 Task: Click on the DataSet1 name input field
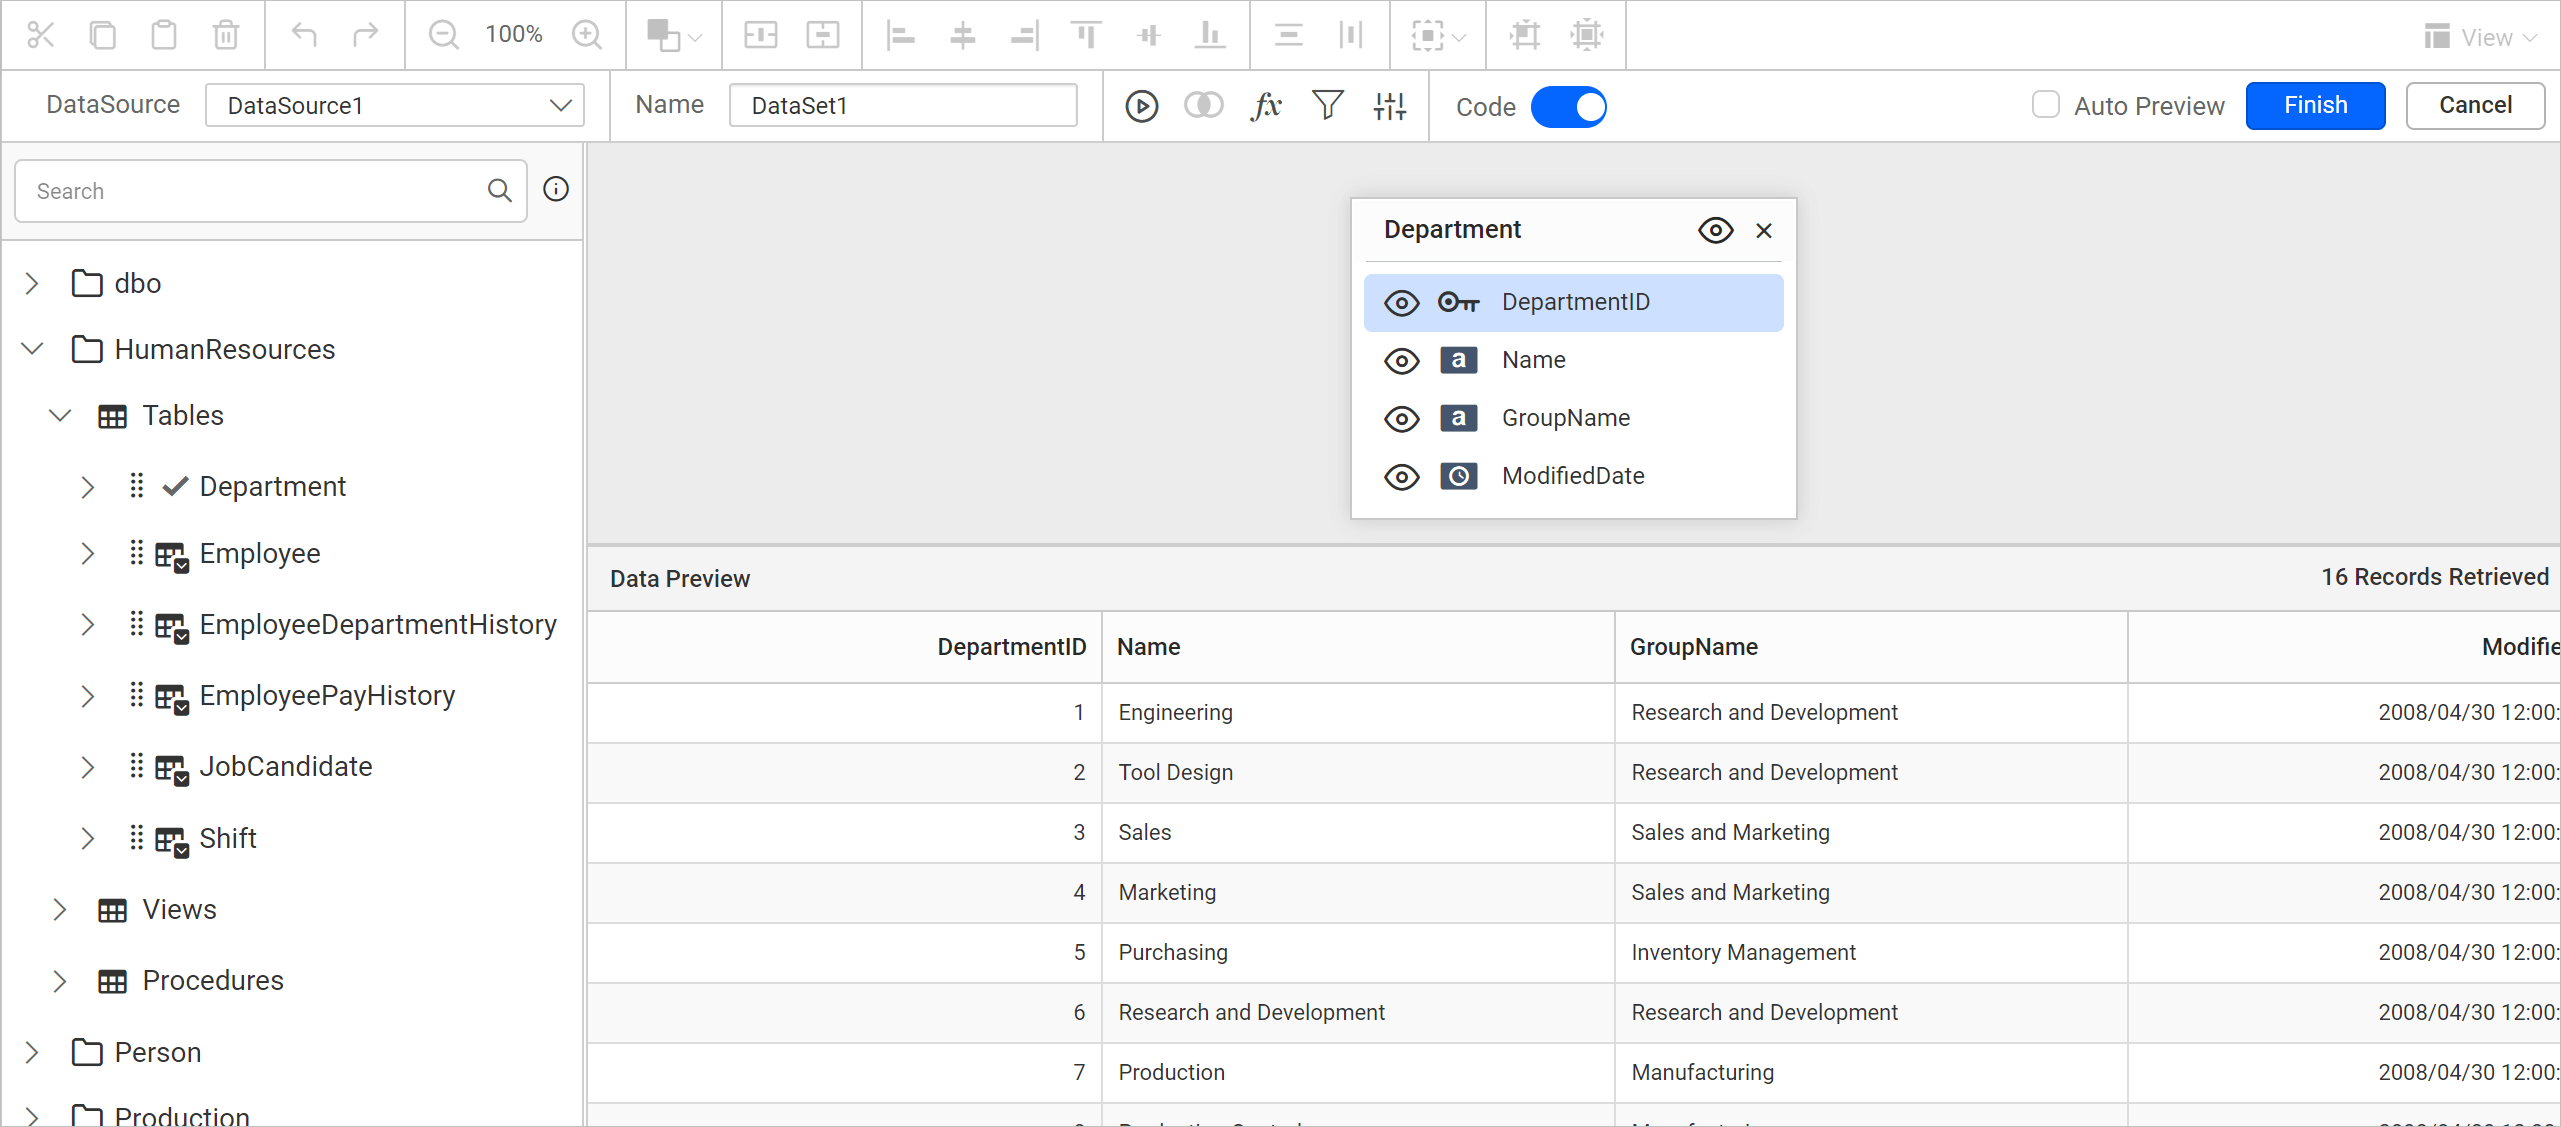pos(903,106)
